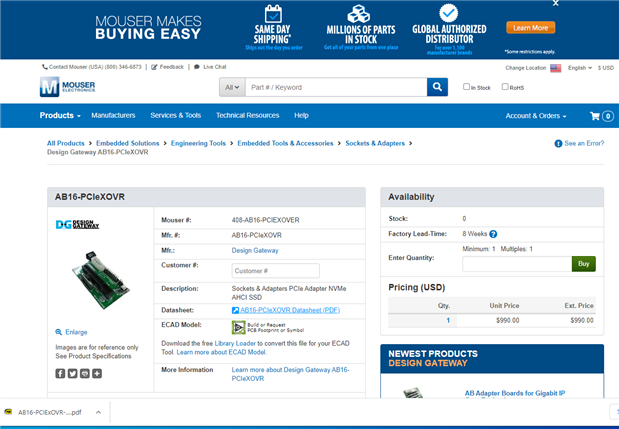Screen dimensions: 619x429
Task: Tick the RoHS checkbox
Action: point(505,87)
